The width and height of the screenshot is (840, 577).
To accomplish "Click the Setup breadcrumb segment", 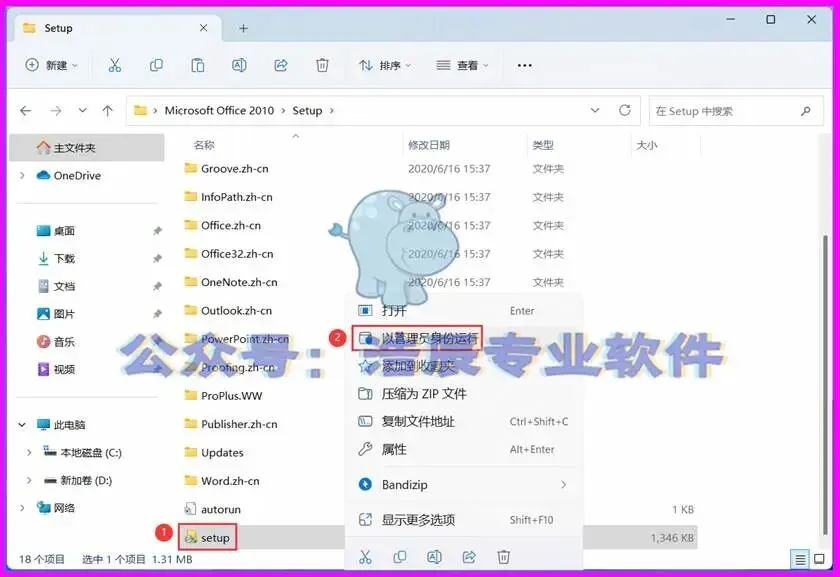I will point(307,111).
